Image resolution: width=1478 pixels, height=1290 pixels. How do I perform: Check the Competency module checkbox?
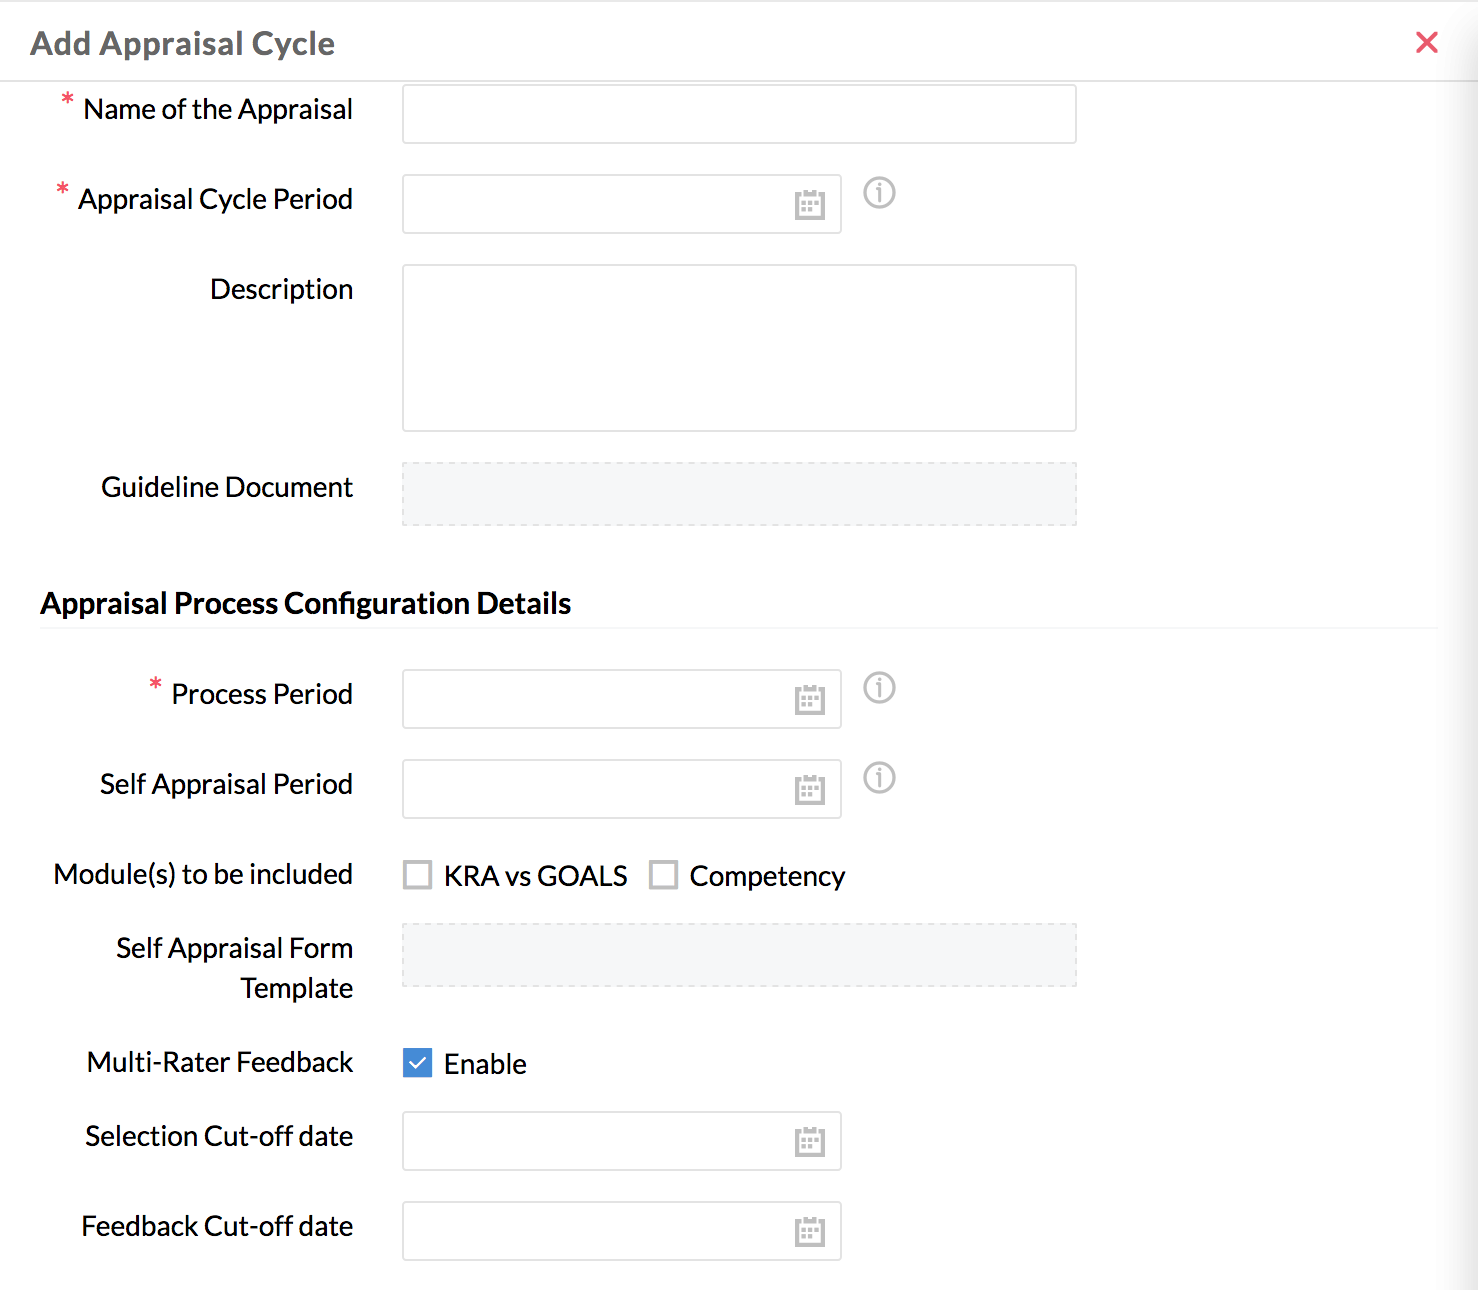[663, 875]
